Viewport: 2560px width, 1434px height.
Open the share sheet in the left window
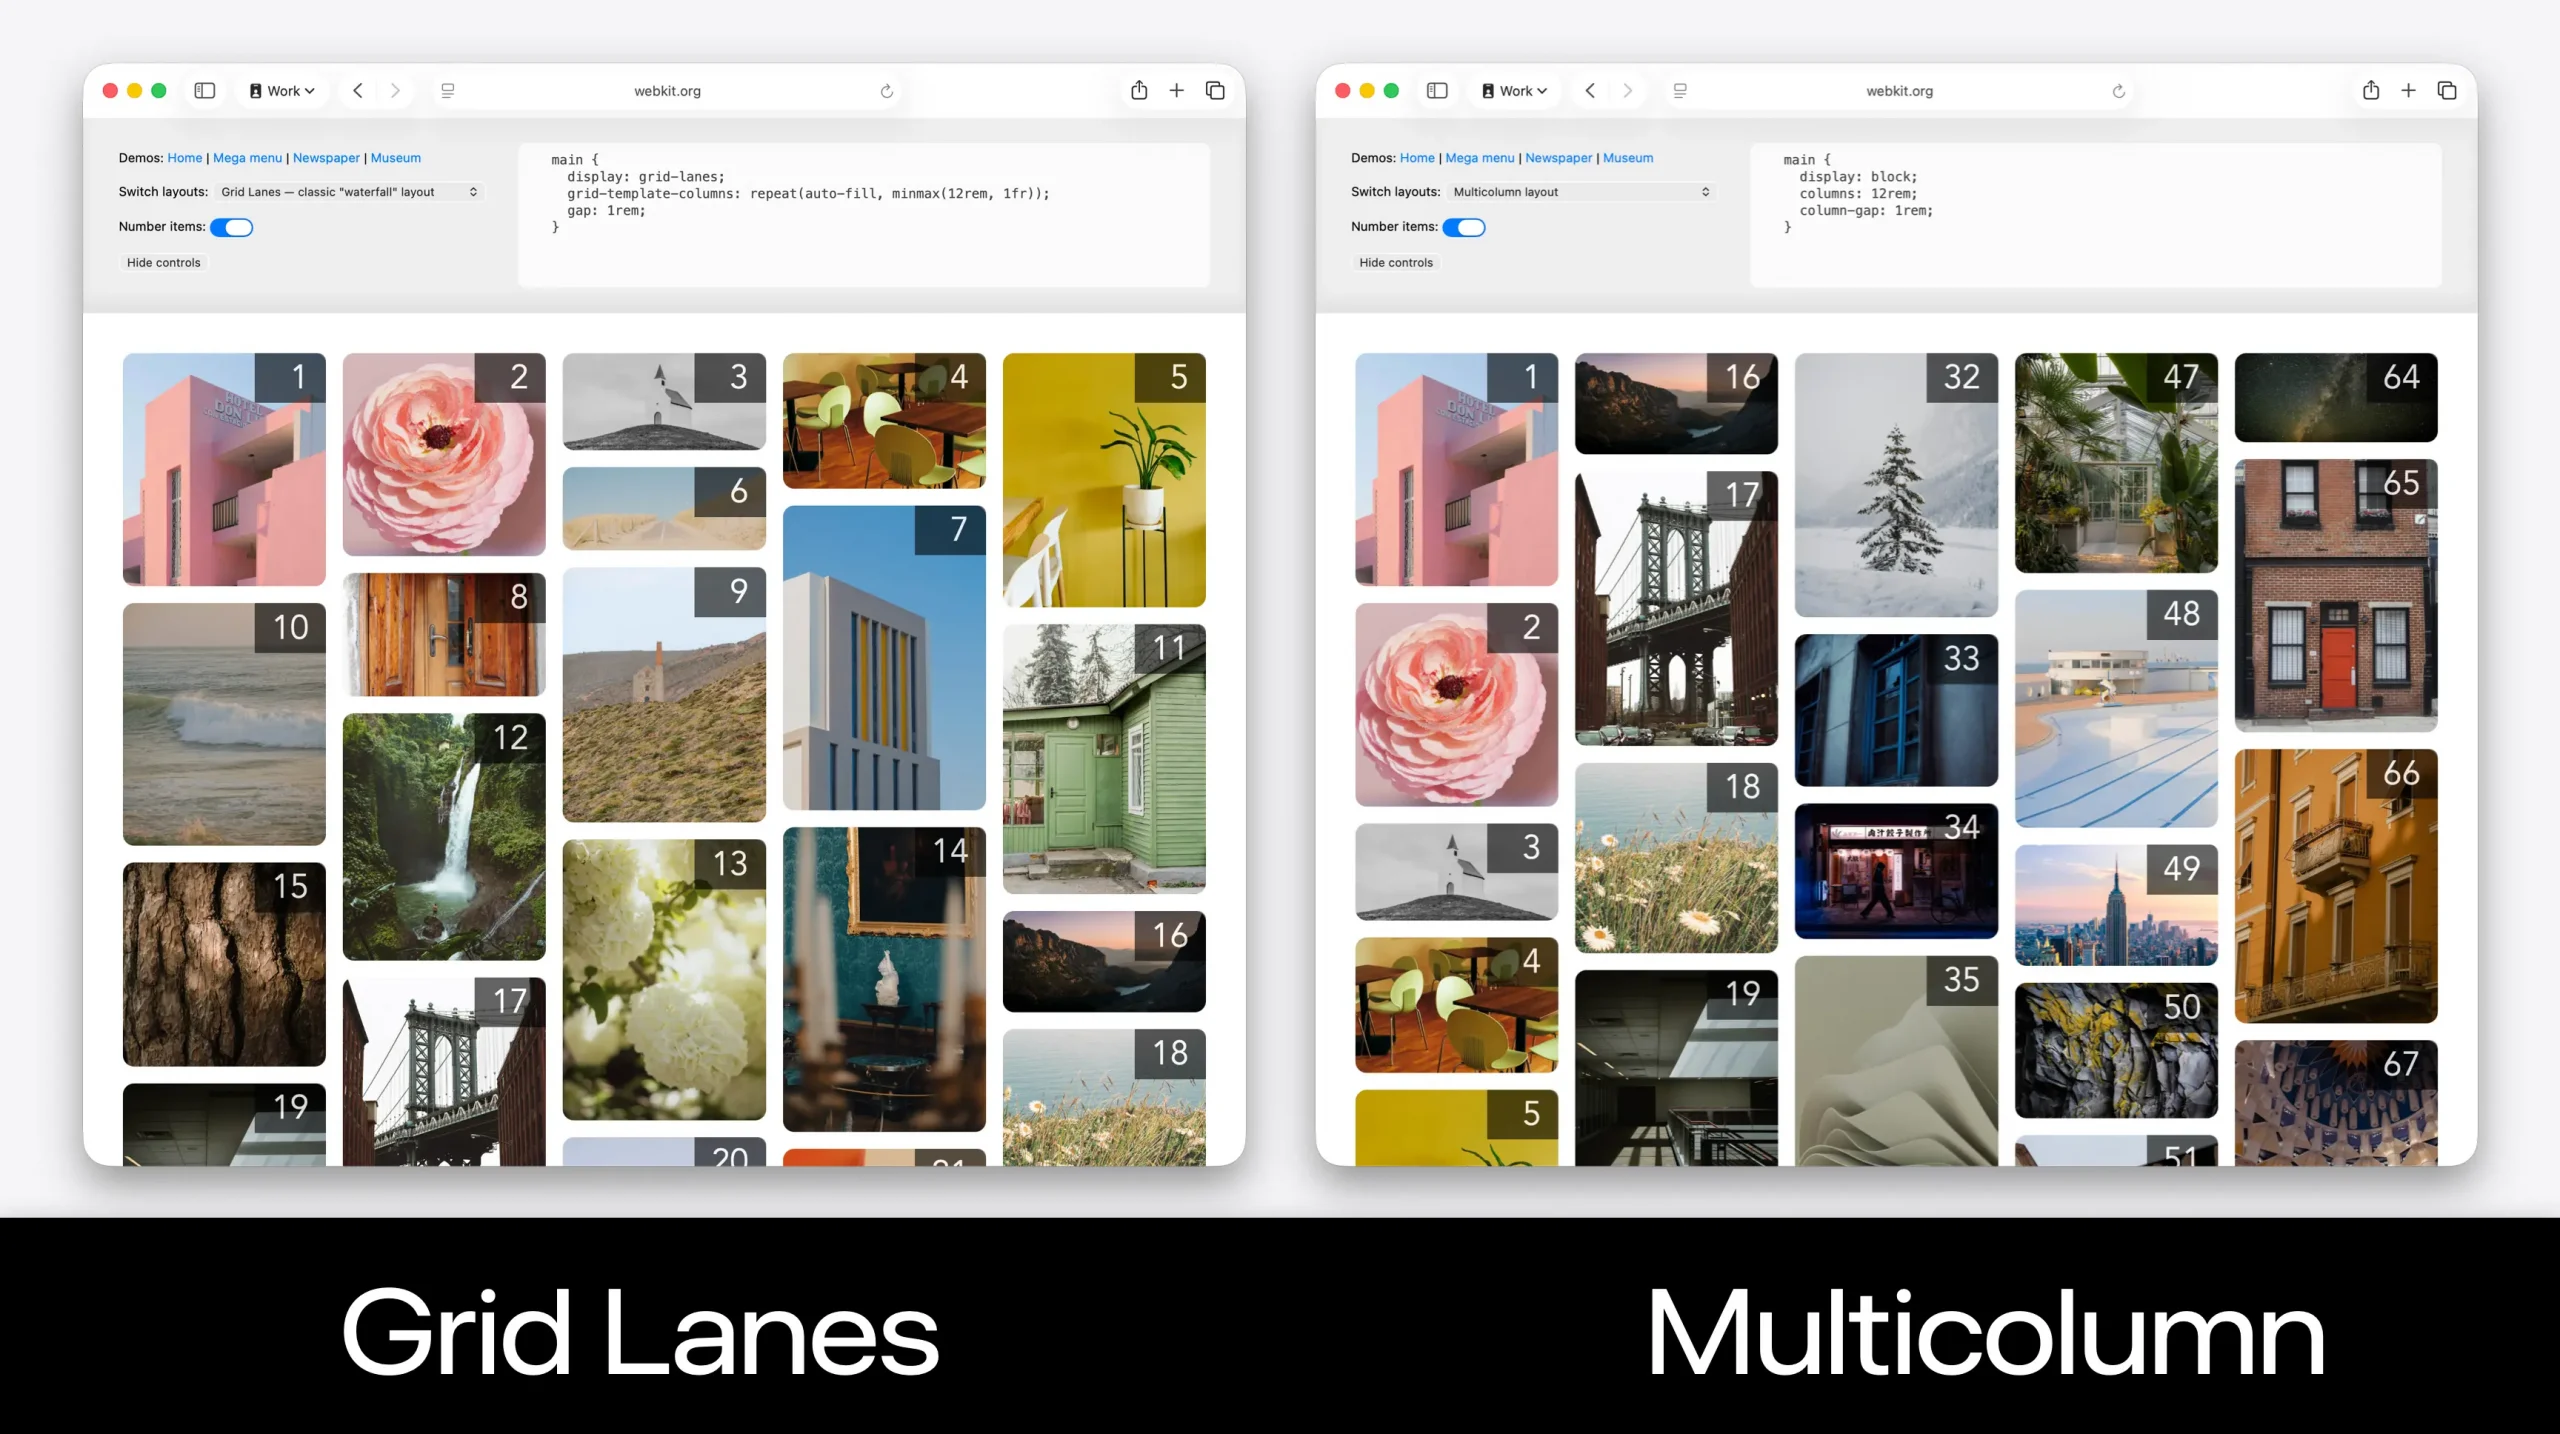click(1138, 90)
